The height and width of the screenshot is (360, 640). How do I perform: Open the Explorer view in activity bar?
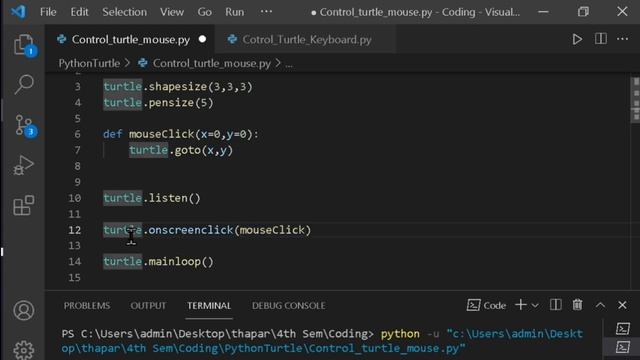pyautogui.click(x=24, y=45)
